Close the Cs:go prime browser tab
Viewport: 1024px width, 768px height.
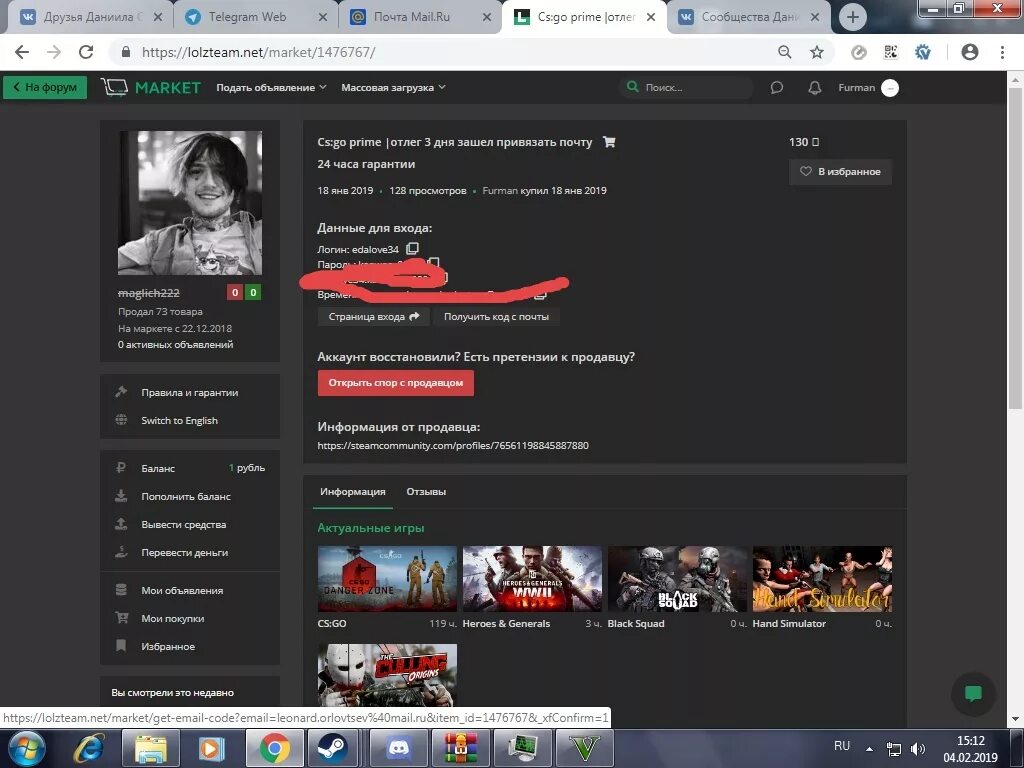pyautogui.click(x=651, y=18)
